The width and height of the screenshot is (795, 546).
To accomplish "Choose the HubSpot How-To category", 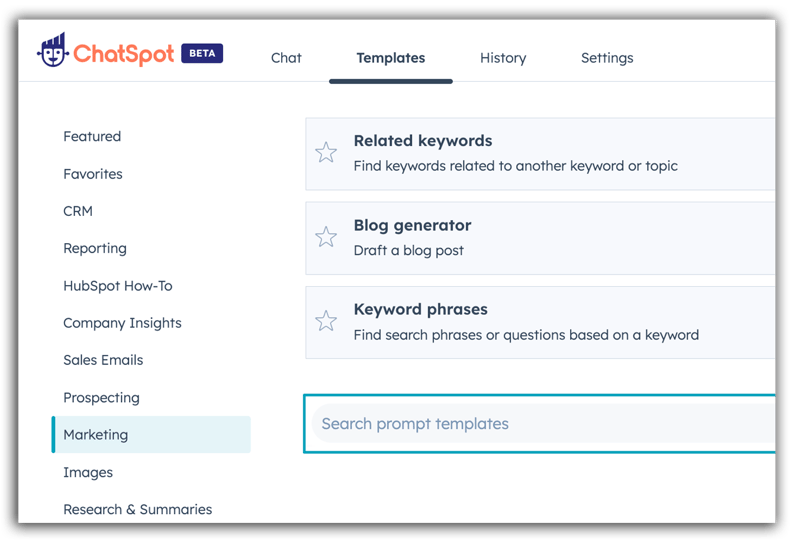I will click(x=118, y=286).
